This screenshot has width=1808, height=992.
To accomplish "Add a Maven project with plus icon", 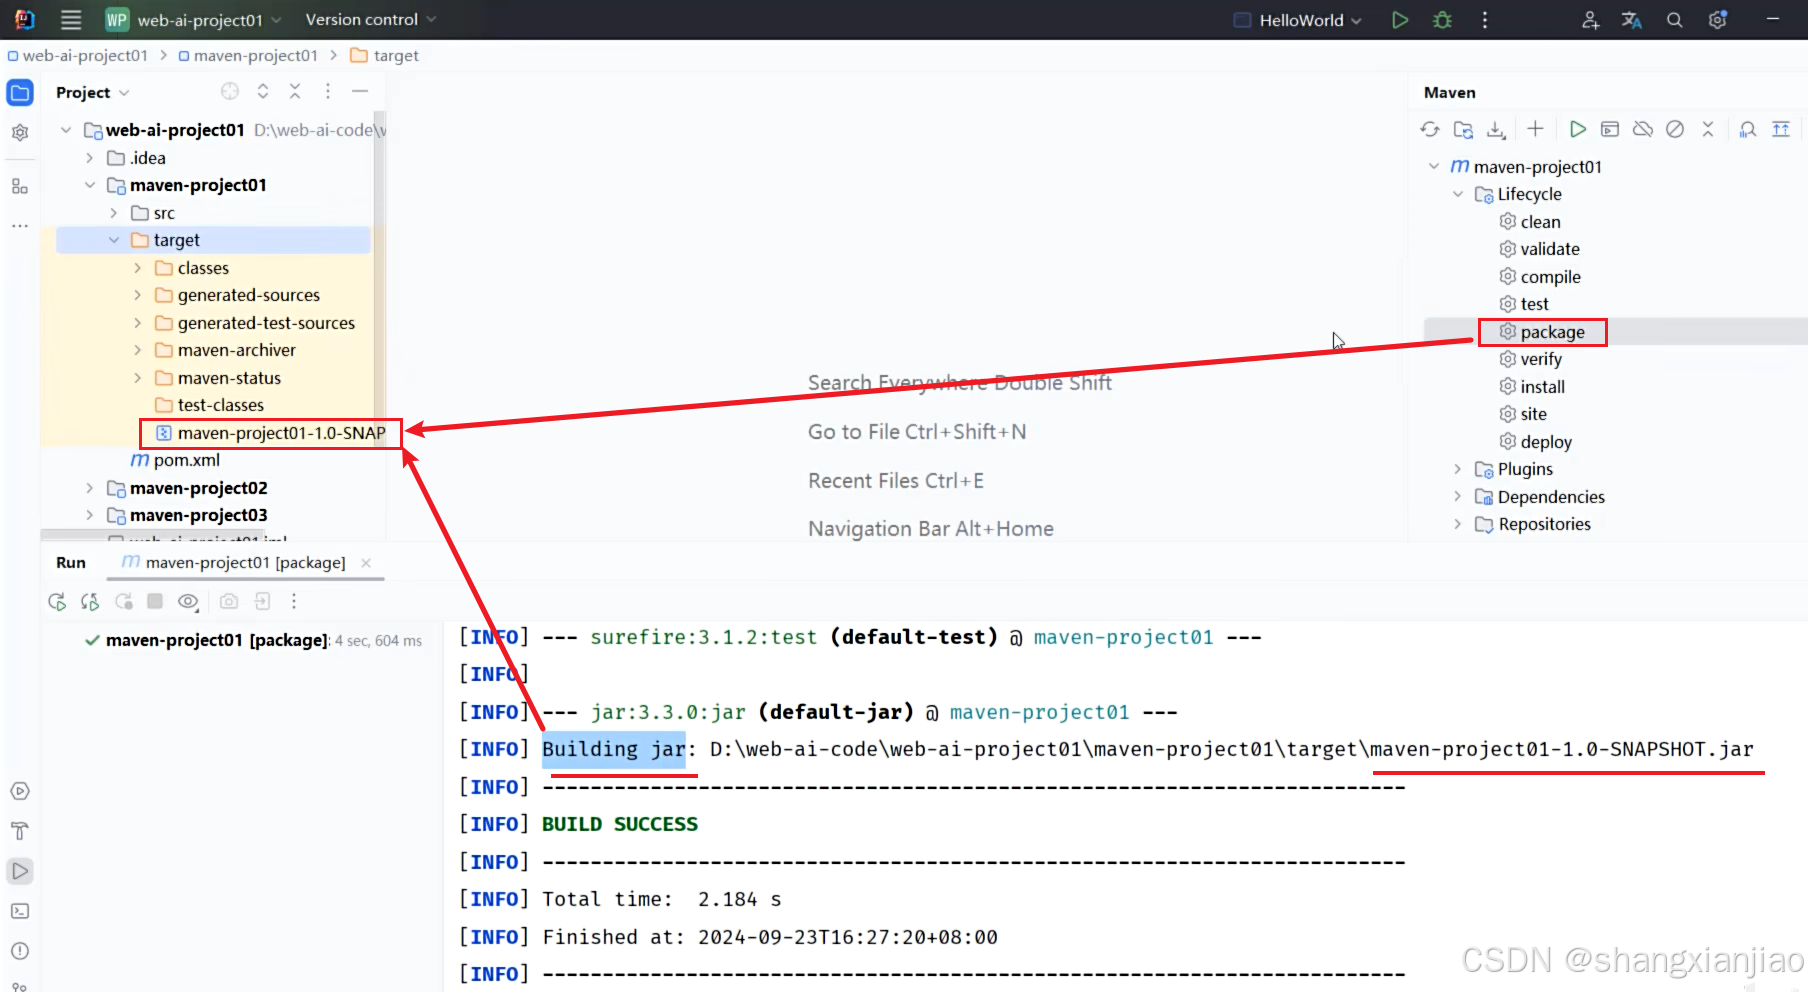I will [x=1535, y=129].
